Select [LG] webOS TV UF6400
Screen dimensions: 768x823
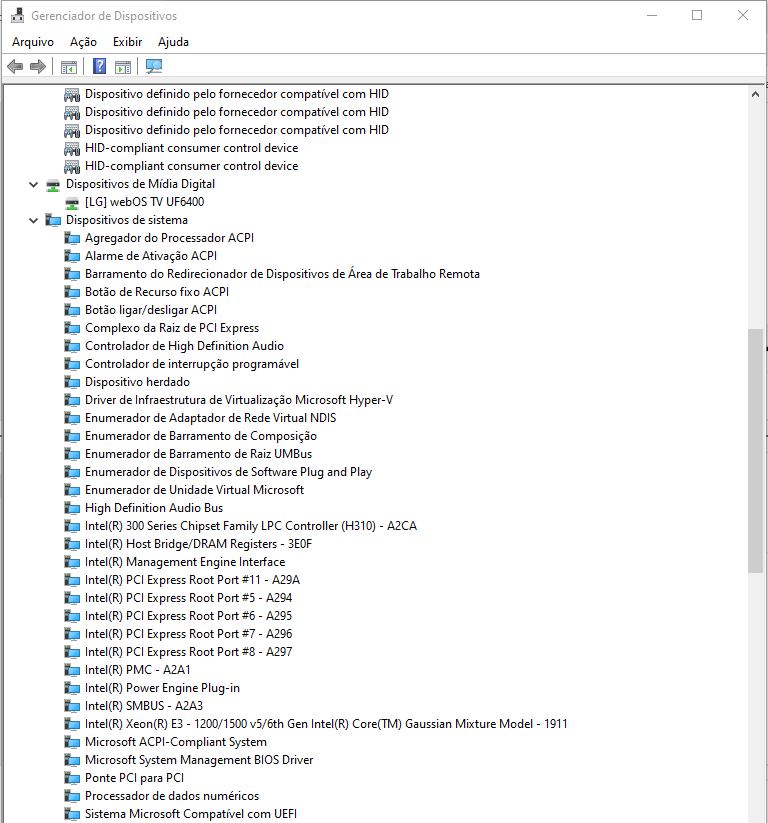tap(144, 202)
